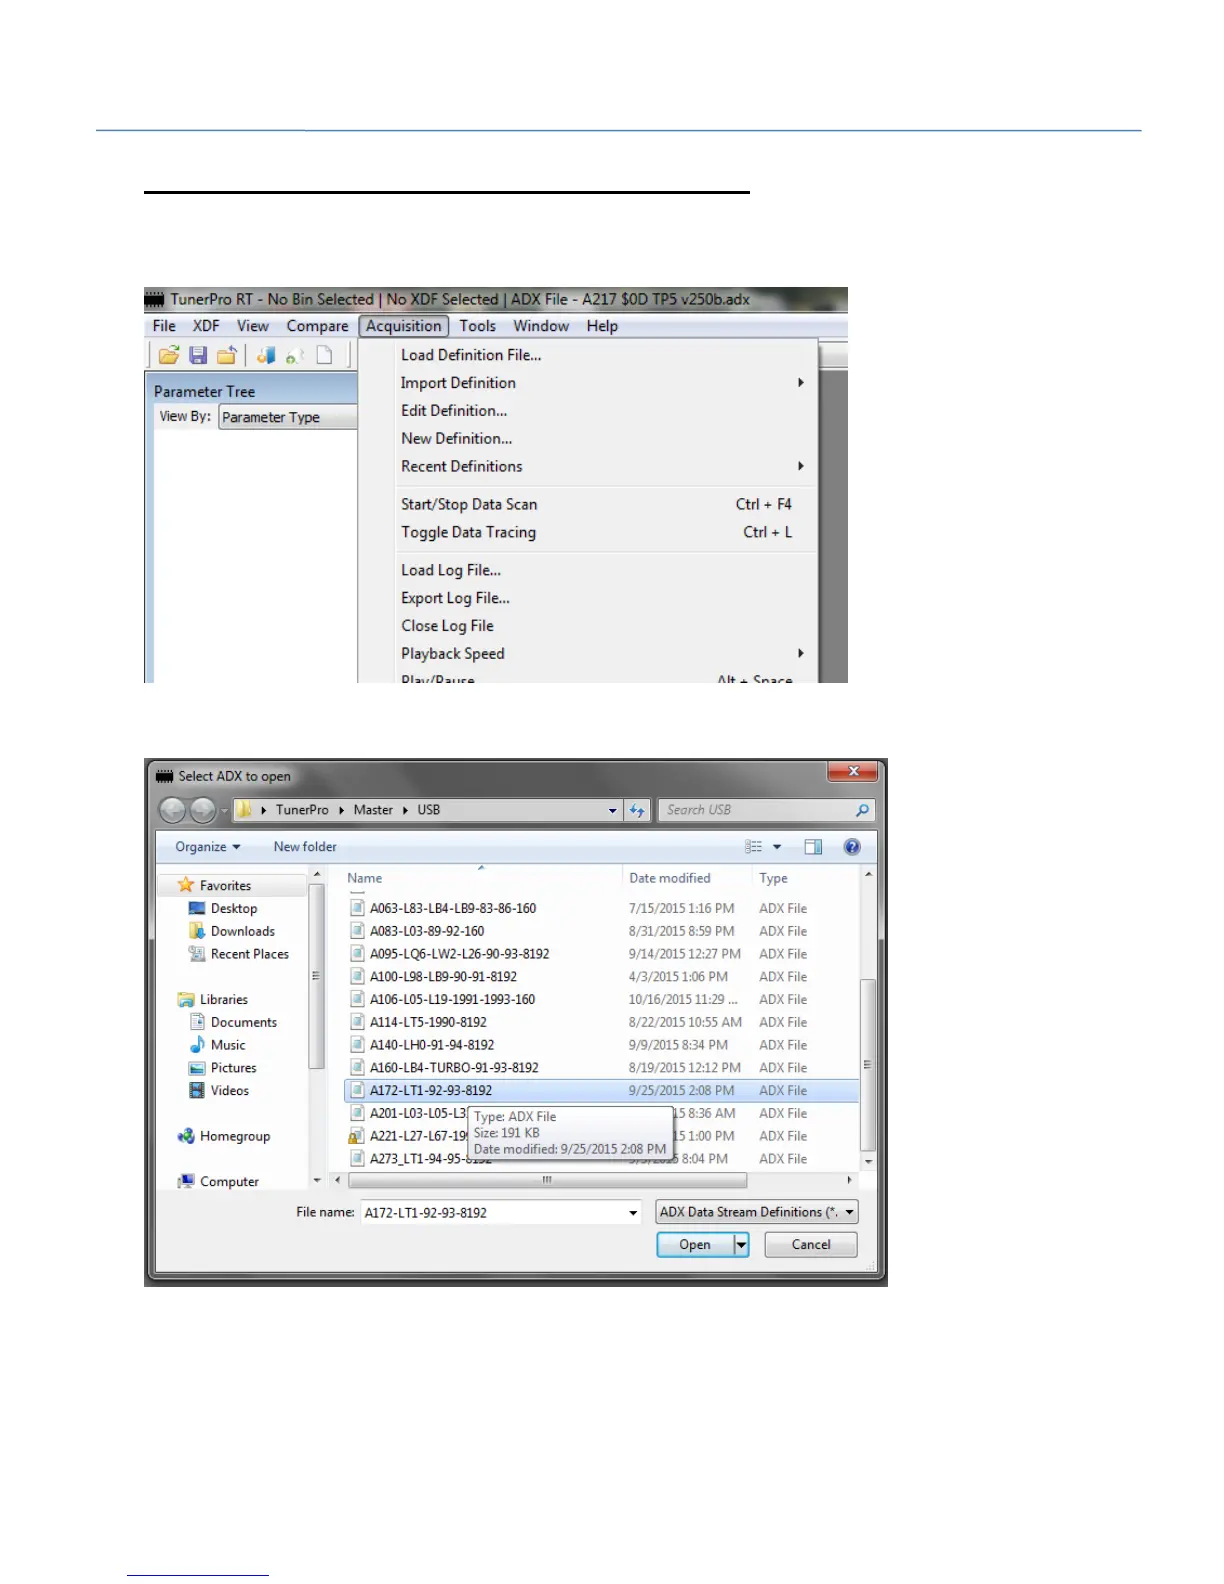This screenshot has height=1584, width=1224.
Task: Open the View By Parameter Type dropdown
Action: pyautogui.click(x=287, y=417)
